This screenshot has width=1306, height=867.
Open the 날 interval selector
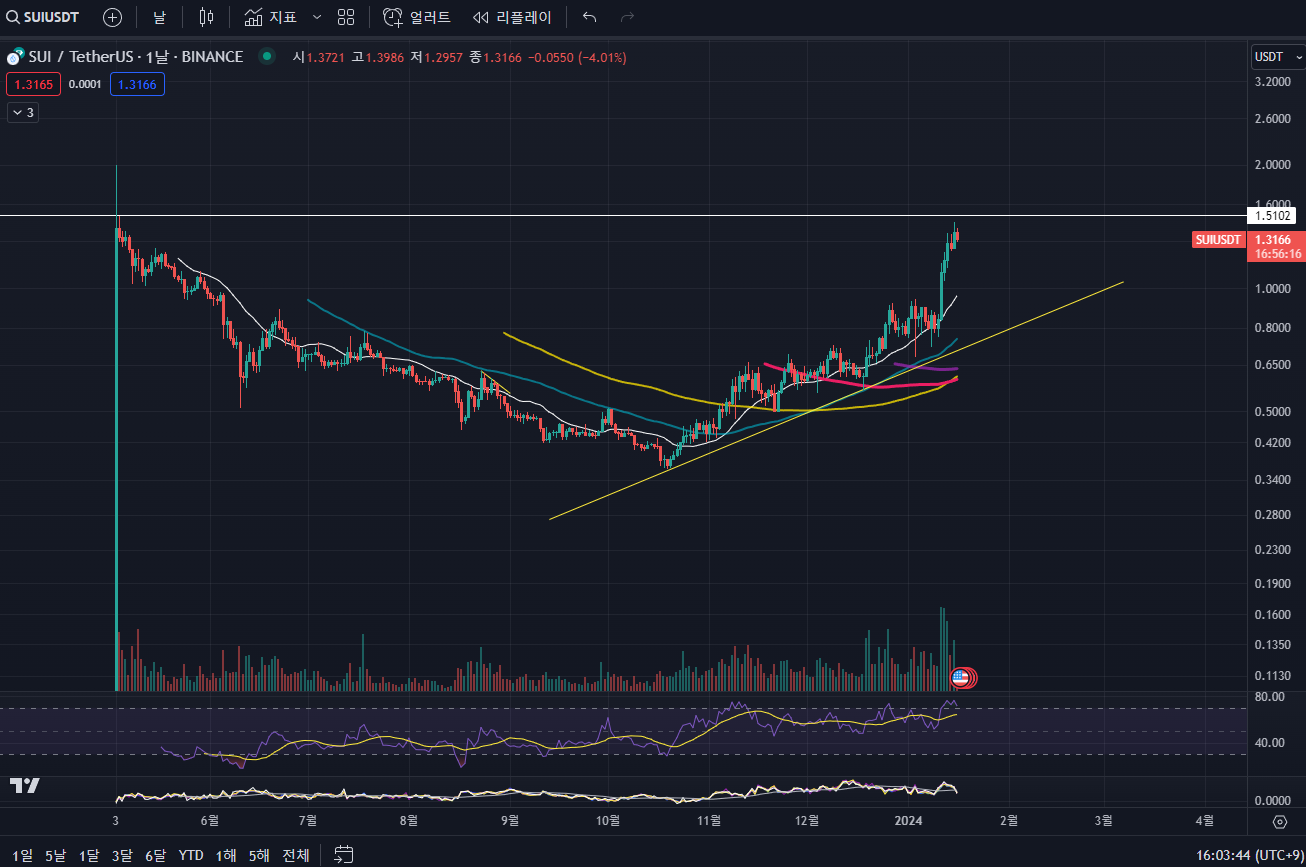(159, 17)
